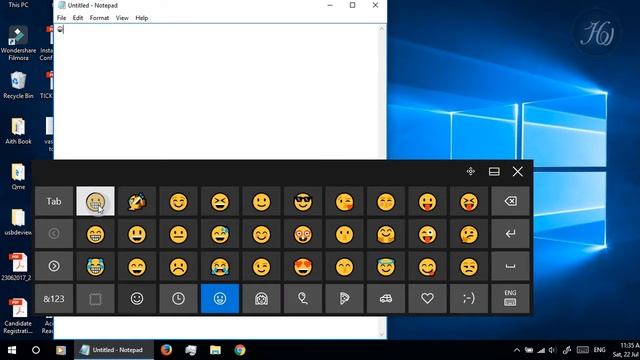The width and height of the screenshot is (640, 360).
Task: Click the space key on touch keyboard
Action: coord(510,267)
